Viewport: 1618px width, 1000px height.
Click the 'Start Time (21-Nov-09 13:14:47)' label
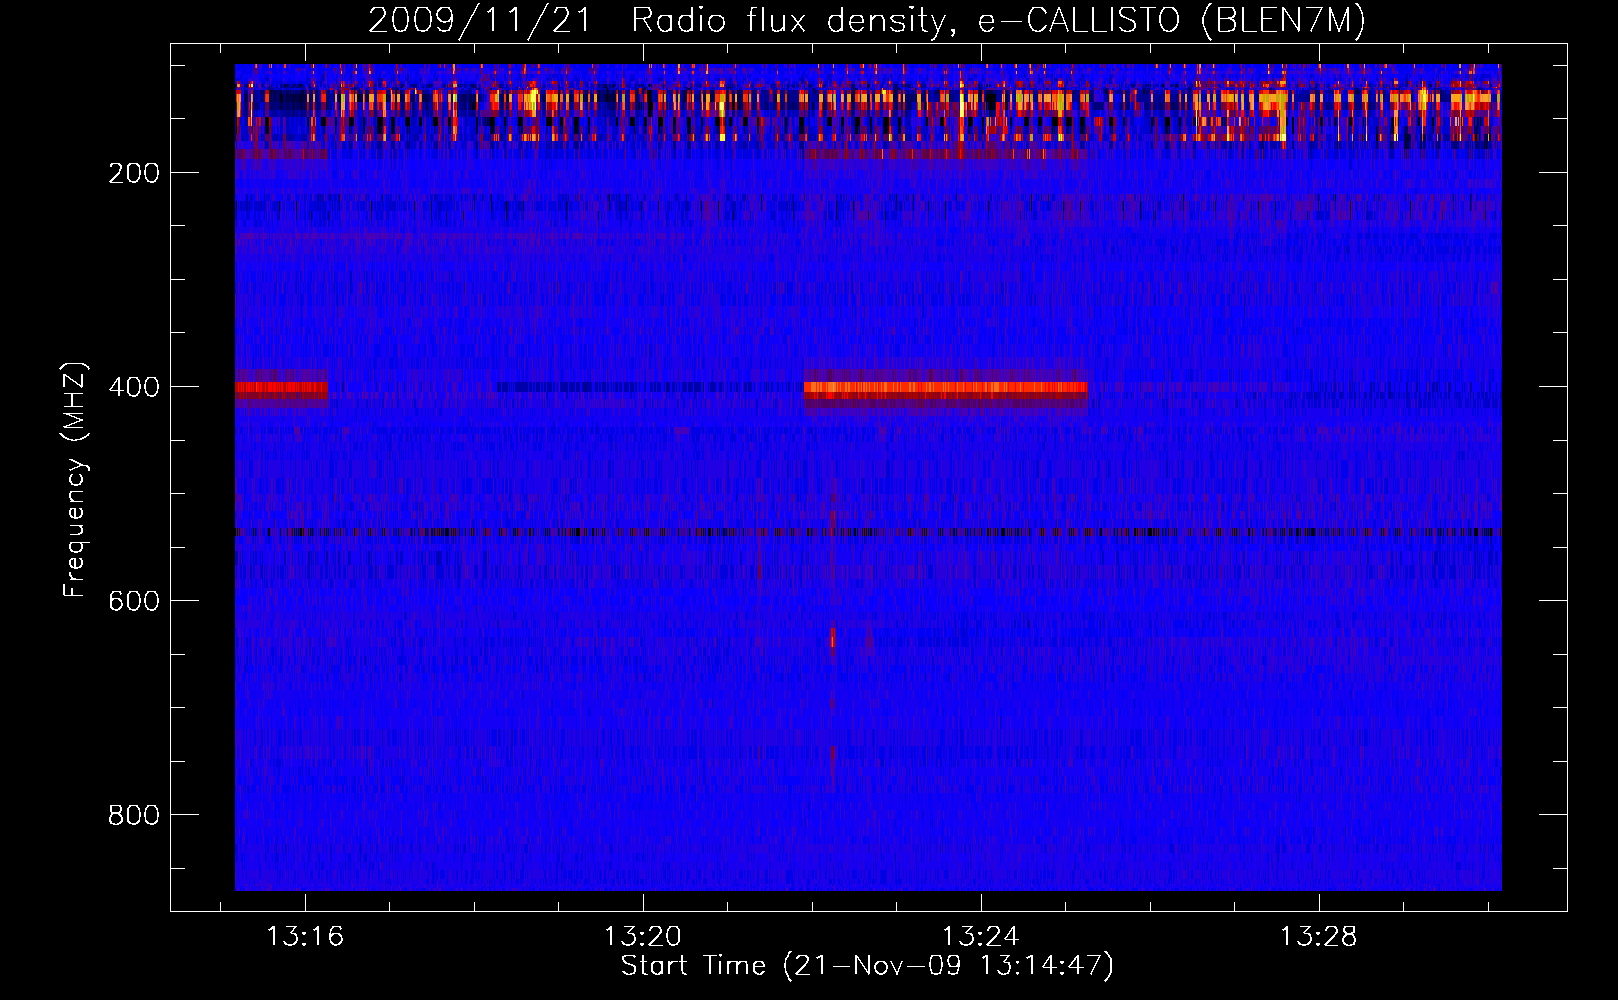click(867, 966)
